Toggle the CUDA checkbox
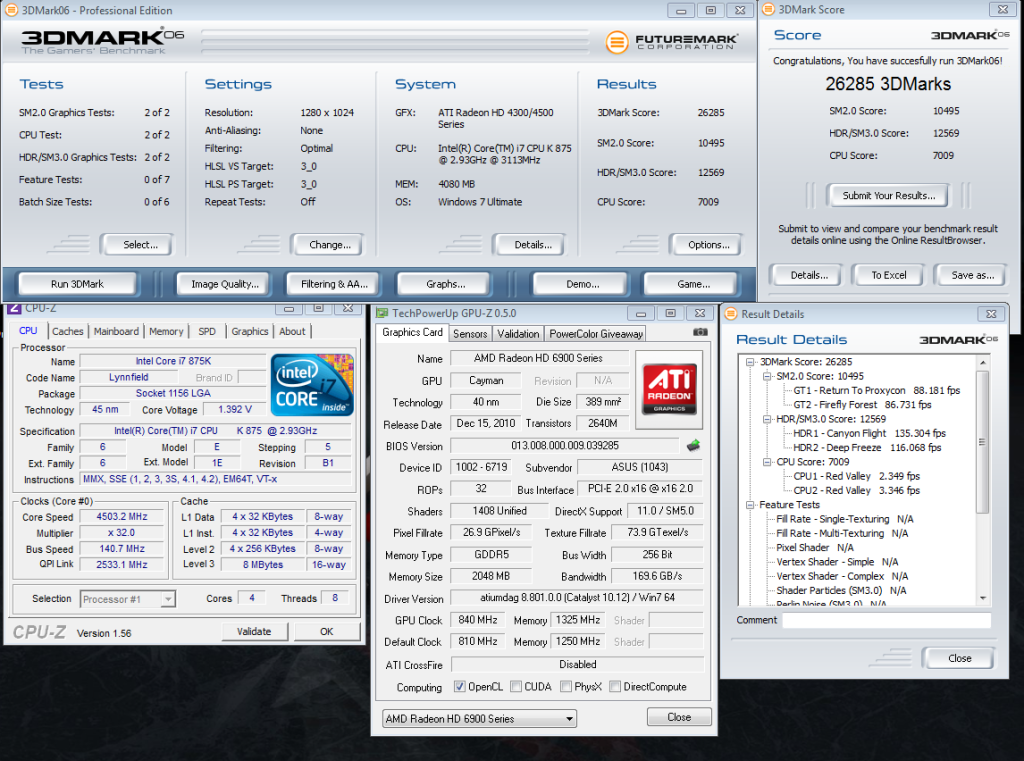The width and height of the screenshot is (1024, 761). pos(515,687)
